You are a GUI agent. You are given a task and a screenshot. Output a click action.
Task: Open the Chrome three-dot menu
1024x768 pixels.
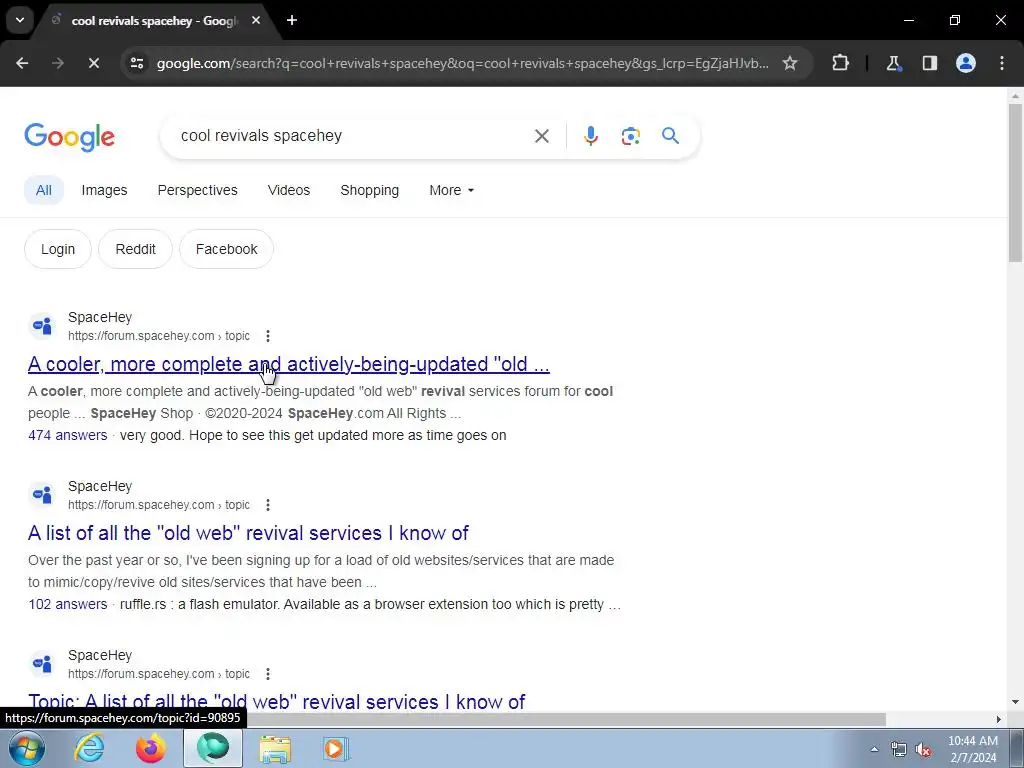(1002, 63)
